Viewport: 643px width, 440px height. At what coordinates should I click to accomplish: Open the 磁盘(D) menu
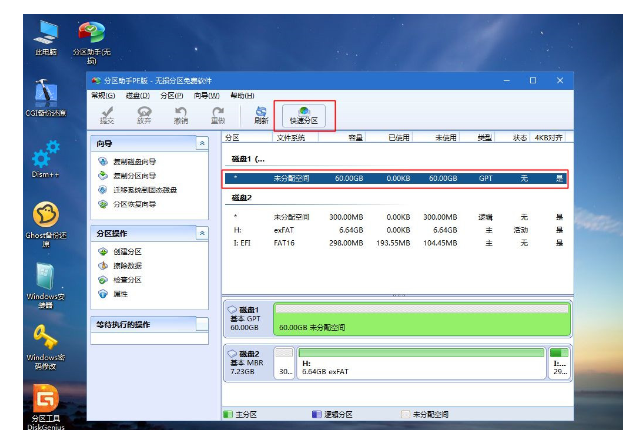(137, 96)
